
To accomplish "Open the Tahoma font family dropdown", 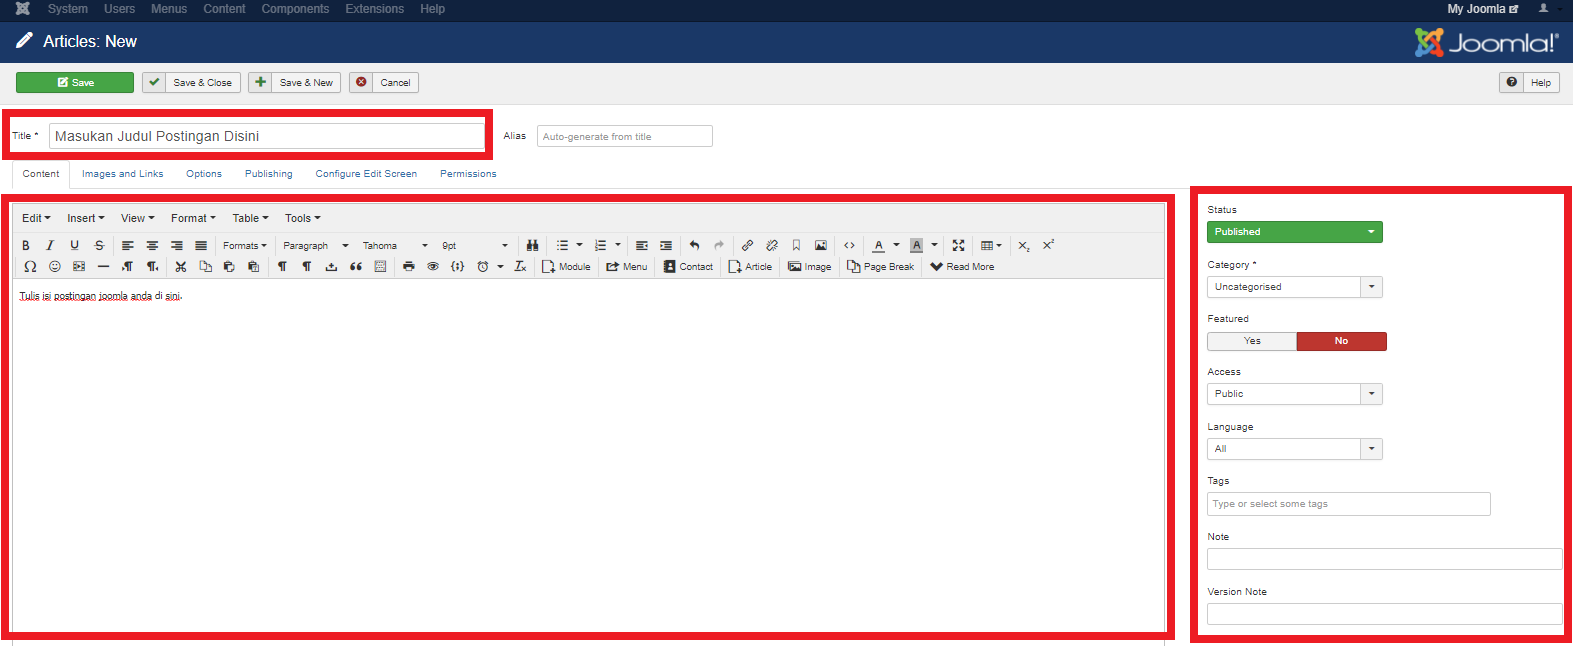I will 395,245.
